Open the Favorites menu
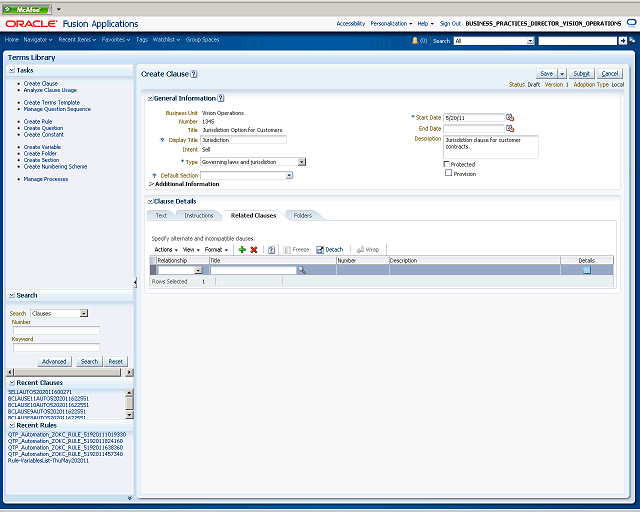Image resolution: width=640 pixels, height=512 pixels. tap(116, 40)
